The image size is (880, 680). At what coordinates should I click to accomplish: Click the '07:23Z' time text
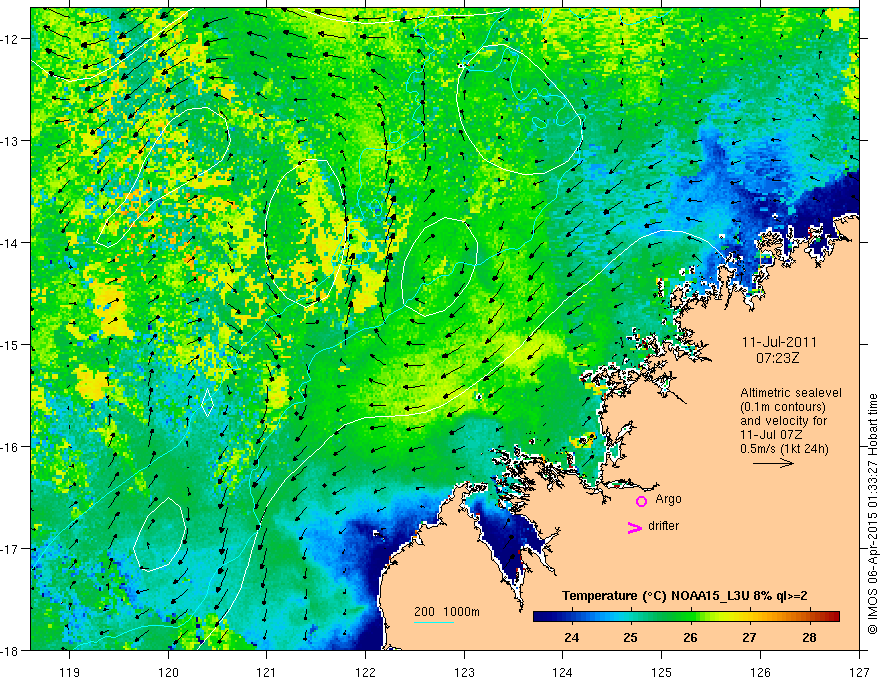tap(777, 358)
